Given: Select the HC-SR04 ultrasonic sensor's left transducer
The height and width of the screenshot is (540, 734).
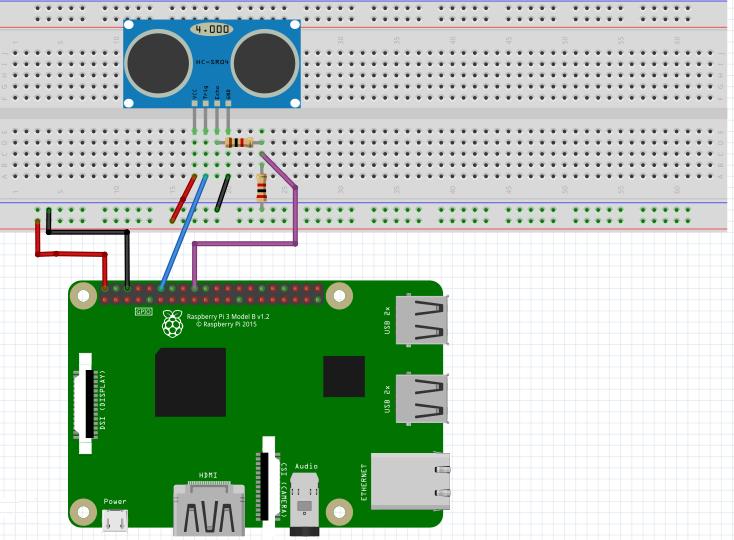Looking at the screenshot, I should coord(158,64).
